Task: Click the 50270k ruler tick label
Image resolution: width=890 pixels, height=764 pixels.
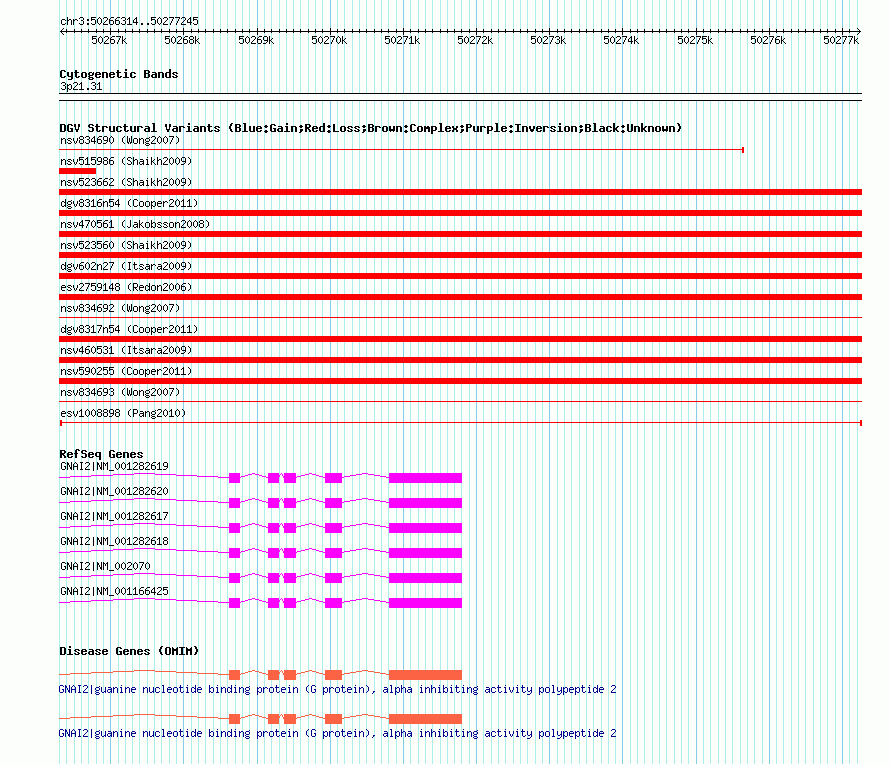Action: [329, 40]
